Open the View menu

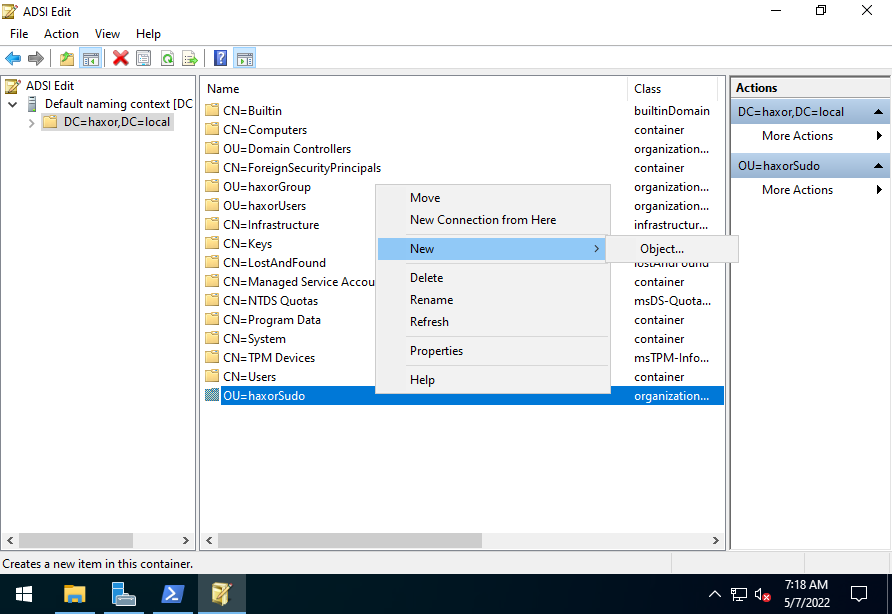coord(107,34)
